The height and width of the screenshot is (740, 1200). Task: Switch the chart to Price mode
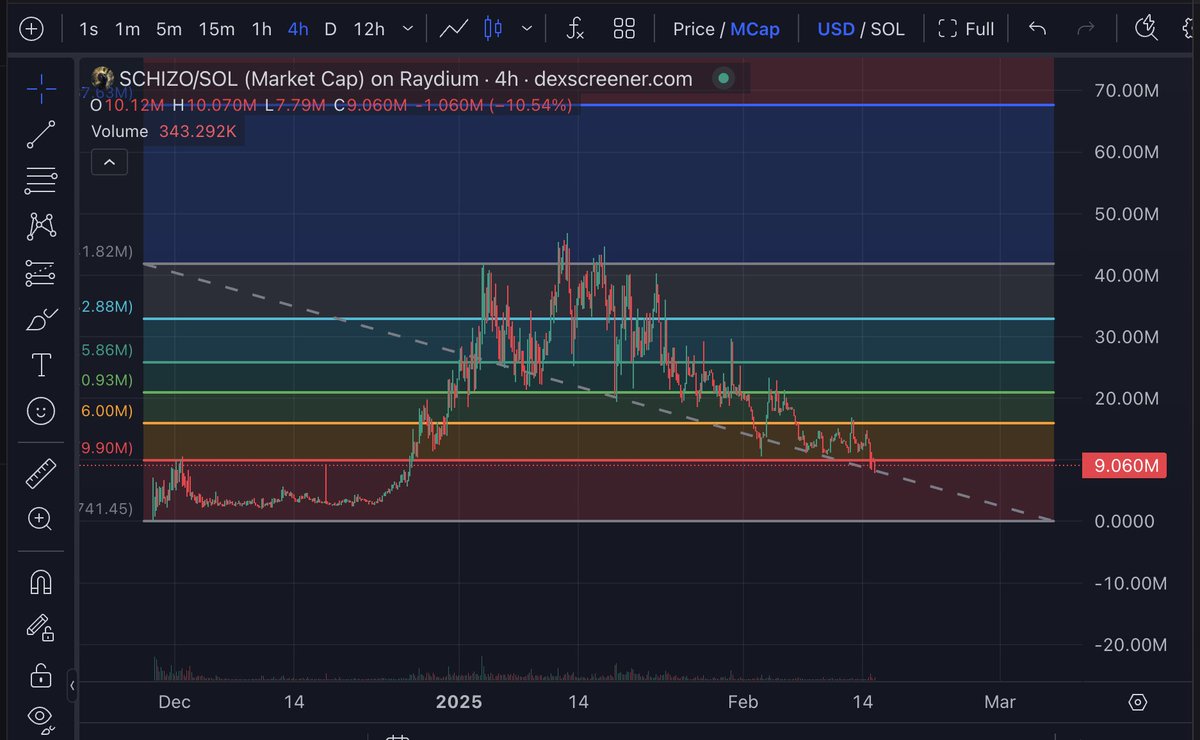pyautogui.click(x=694, y=29)
